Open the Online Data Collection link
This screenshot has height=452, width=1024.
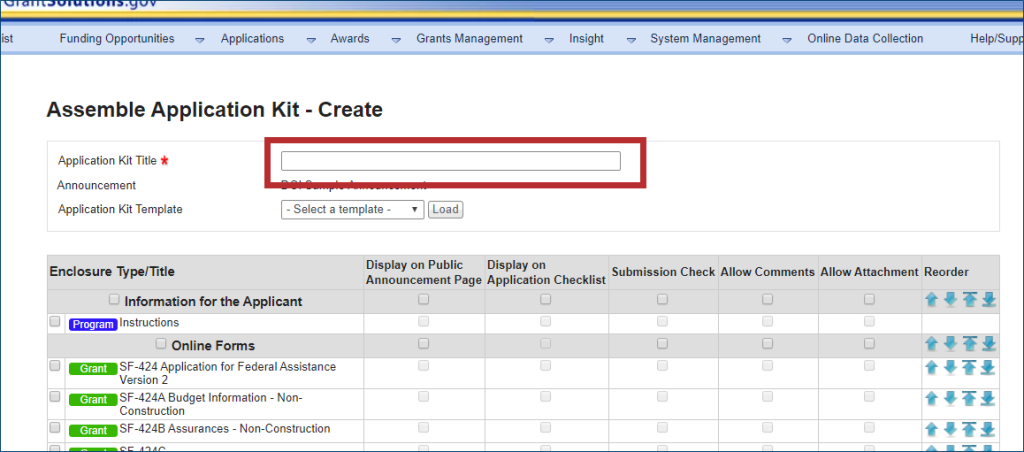pos(865,39)
